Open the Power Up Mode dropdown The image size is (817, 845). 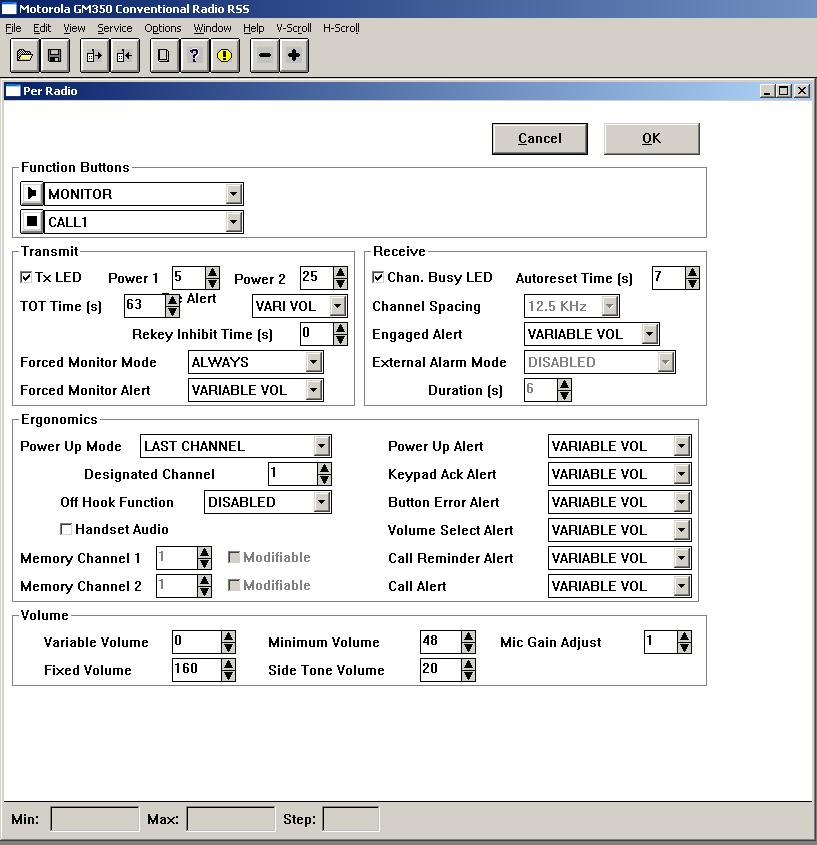point(322,446)
